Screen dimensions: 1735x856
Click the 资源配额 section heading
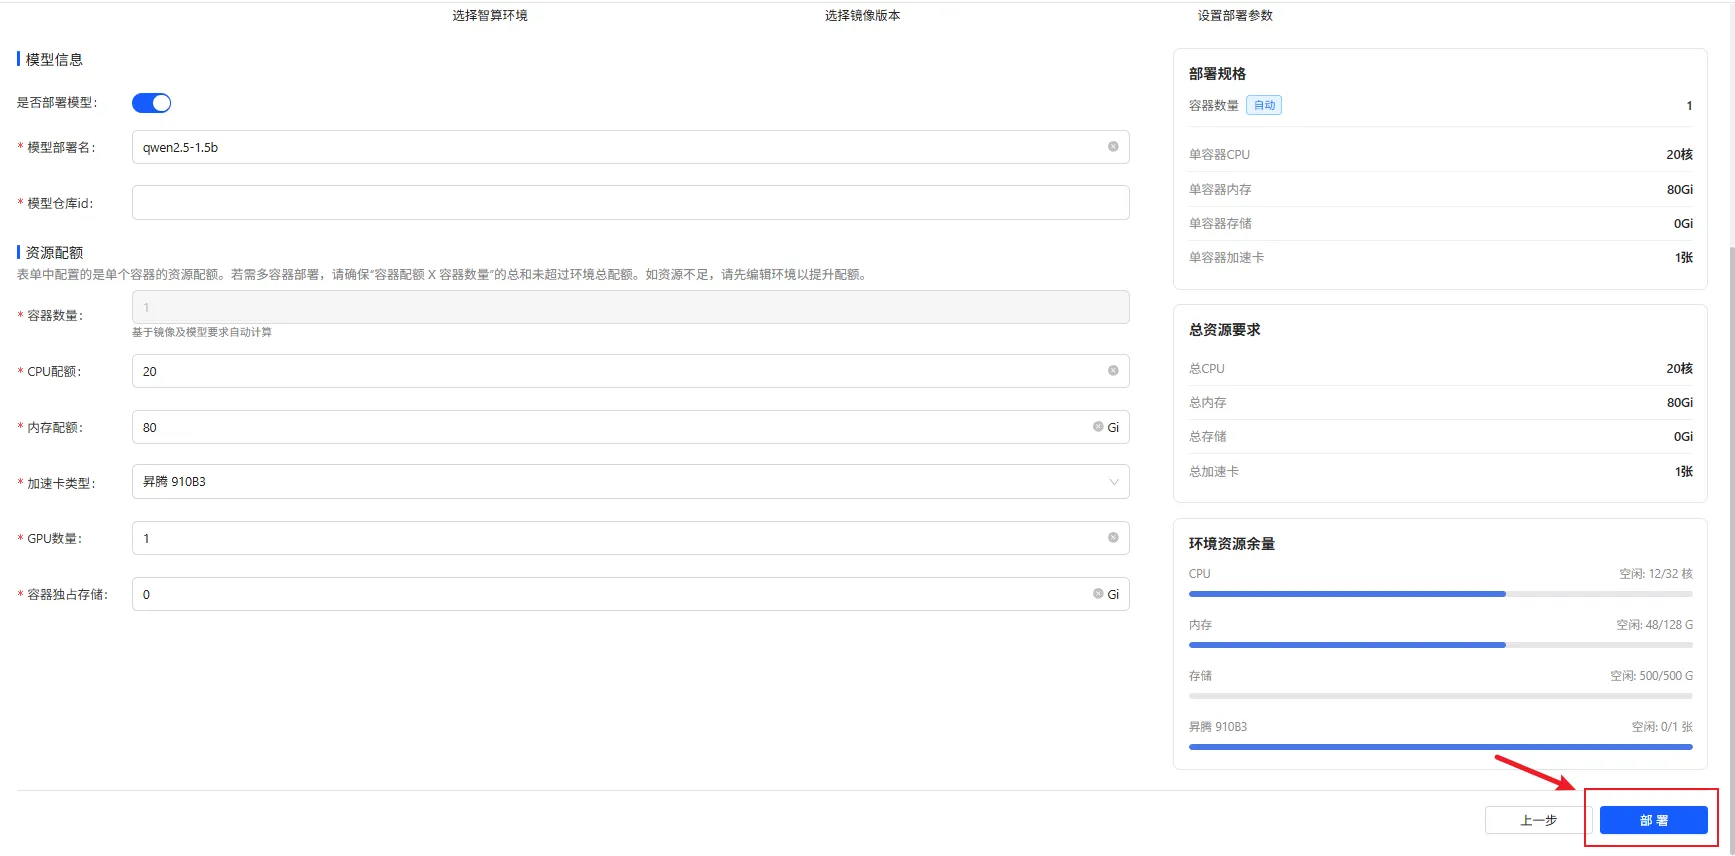54,253
